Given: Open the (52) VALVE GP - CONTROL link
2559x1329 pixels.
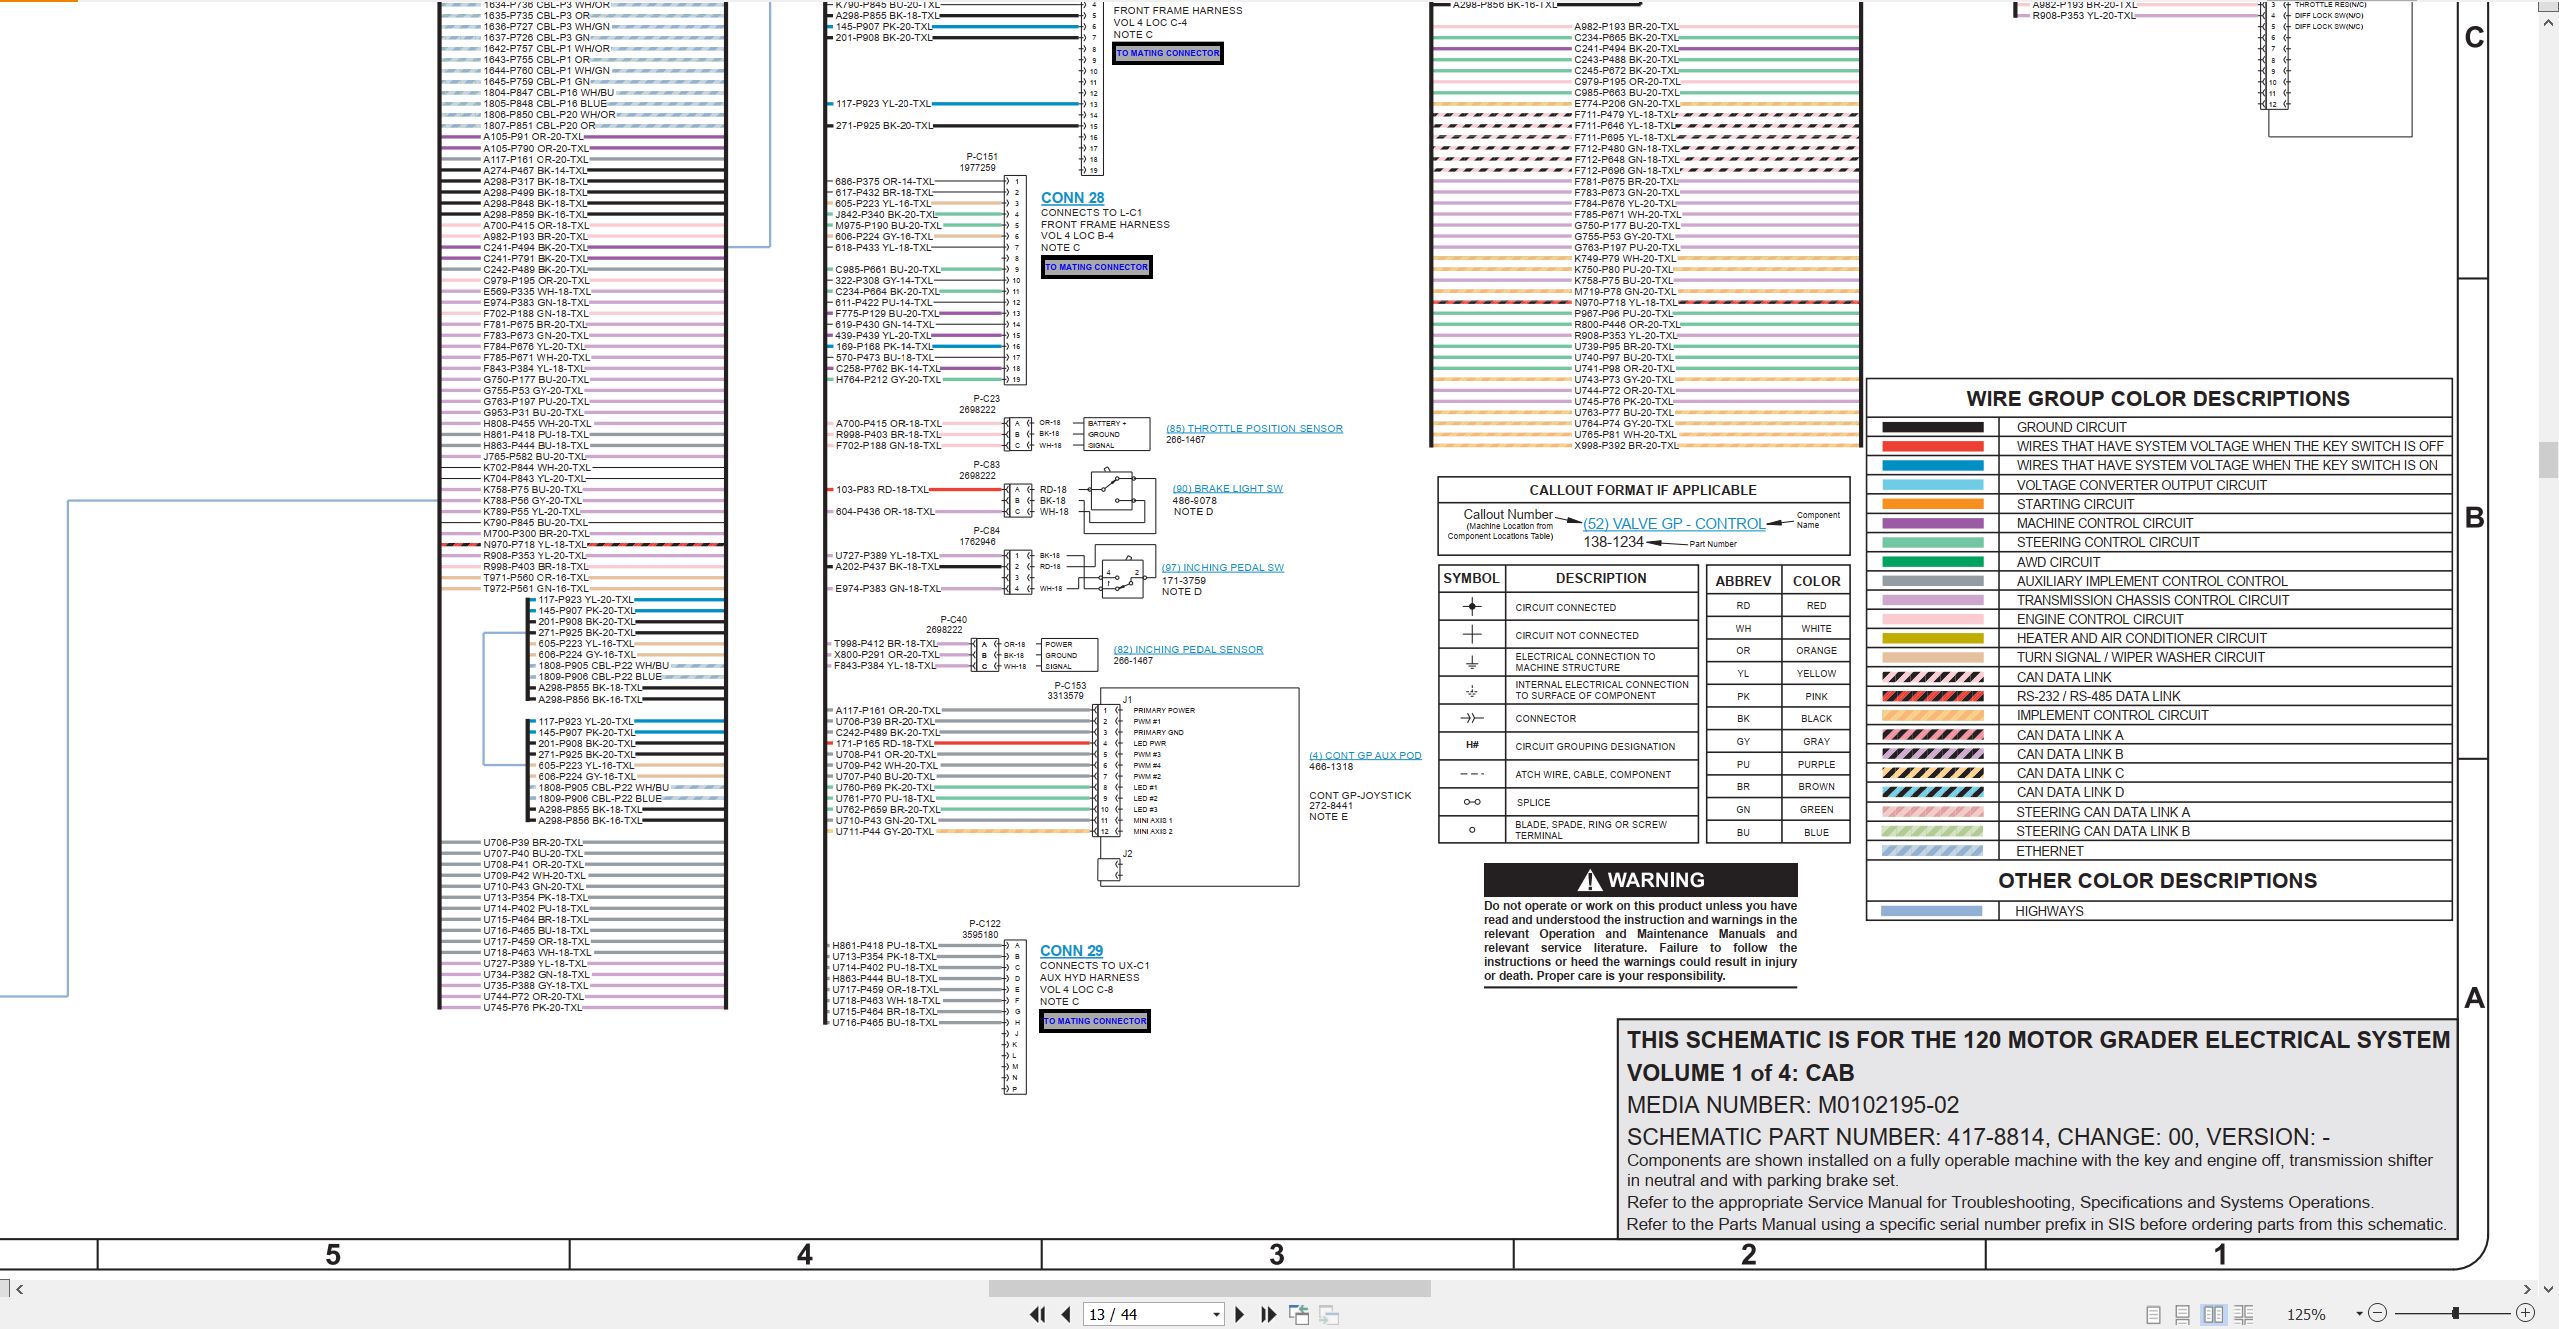Looking at the screenshot, I should 1674,524.
